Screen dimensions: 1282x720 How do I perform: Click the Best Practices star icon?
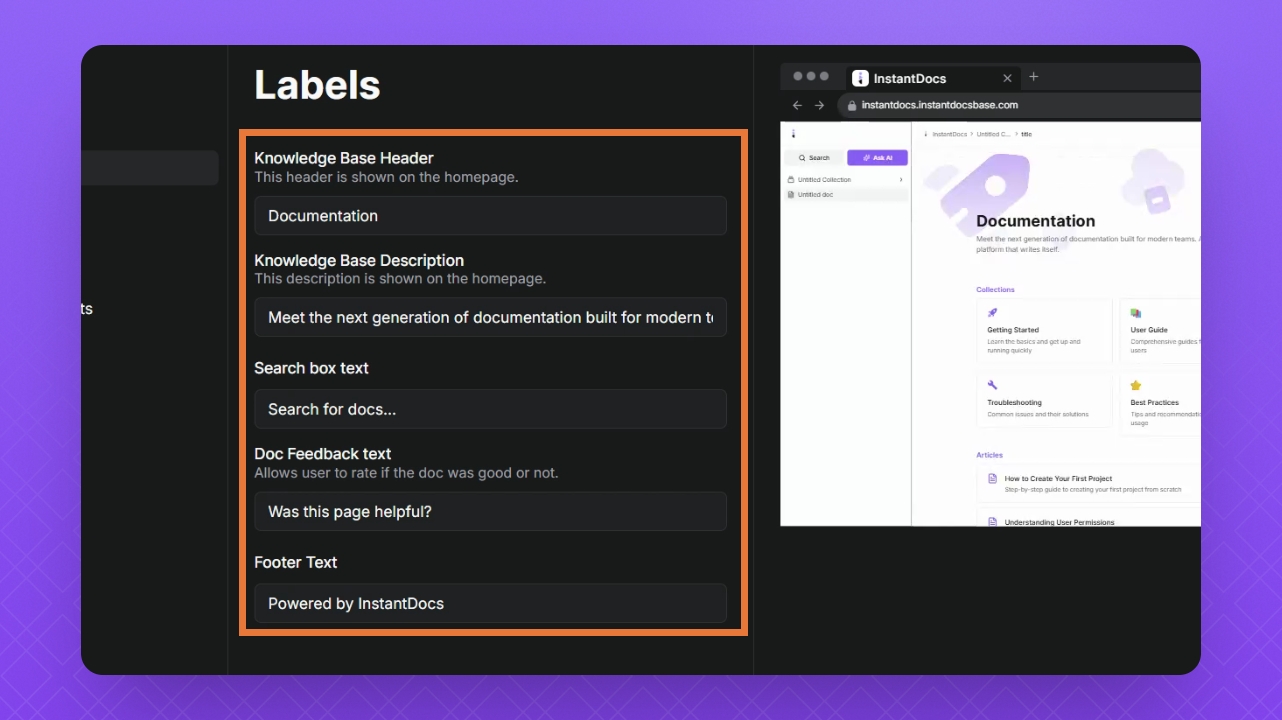1136,385
